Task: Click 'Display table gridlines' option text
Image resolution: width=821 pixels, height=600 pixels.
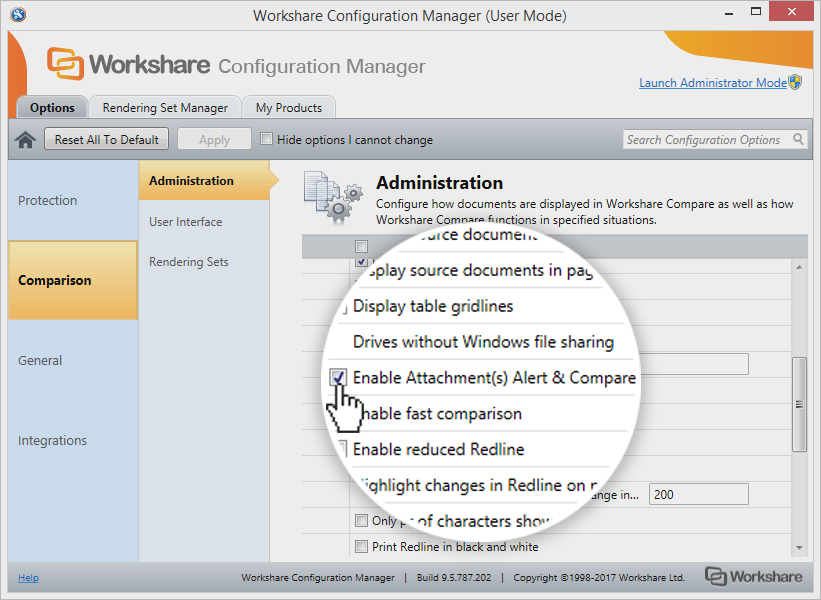Action: click(433, 306)
